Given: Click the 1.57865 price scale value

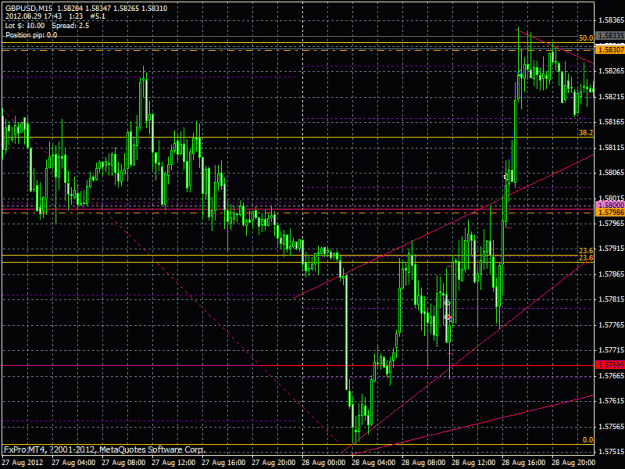Looking at the screenshot, I should (x=611, y=274).
